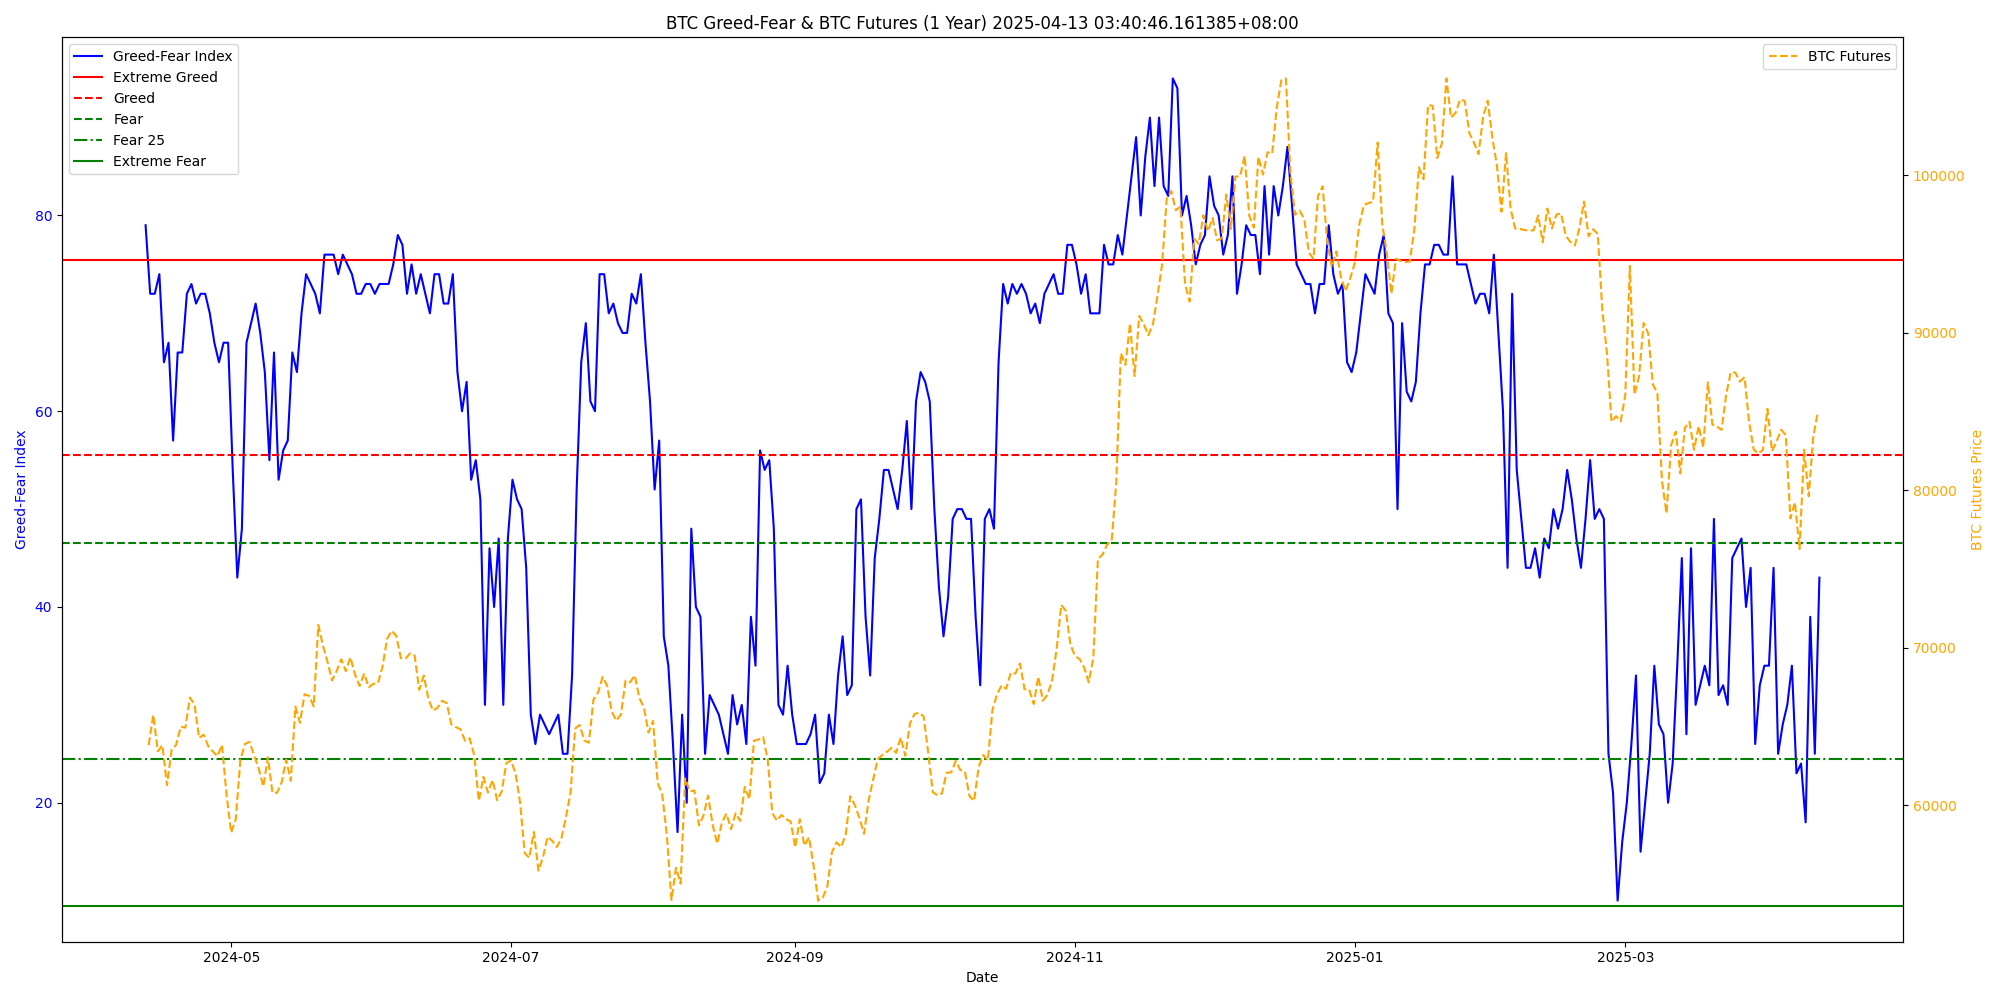This screenshot has width=2000, height=1000.
Task: Click the Greed-Fear Index legend entry
Action: (172, 57)
